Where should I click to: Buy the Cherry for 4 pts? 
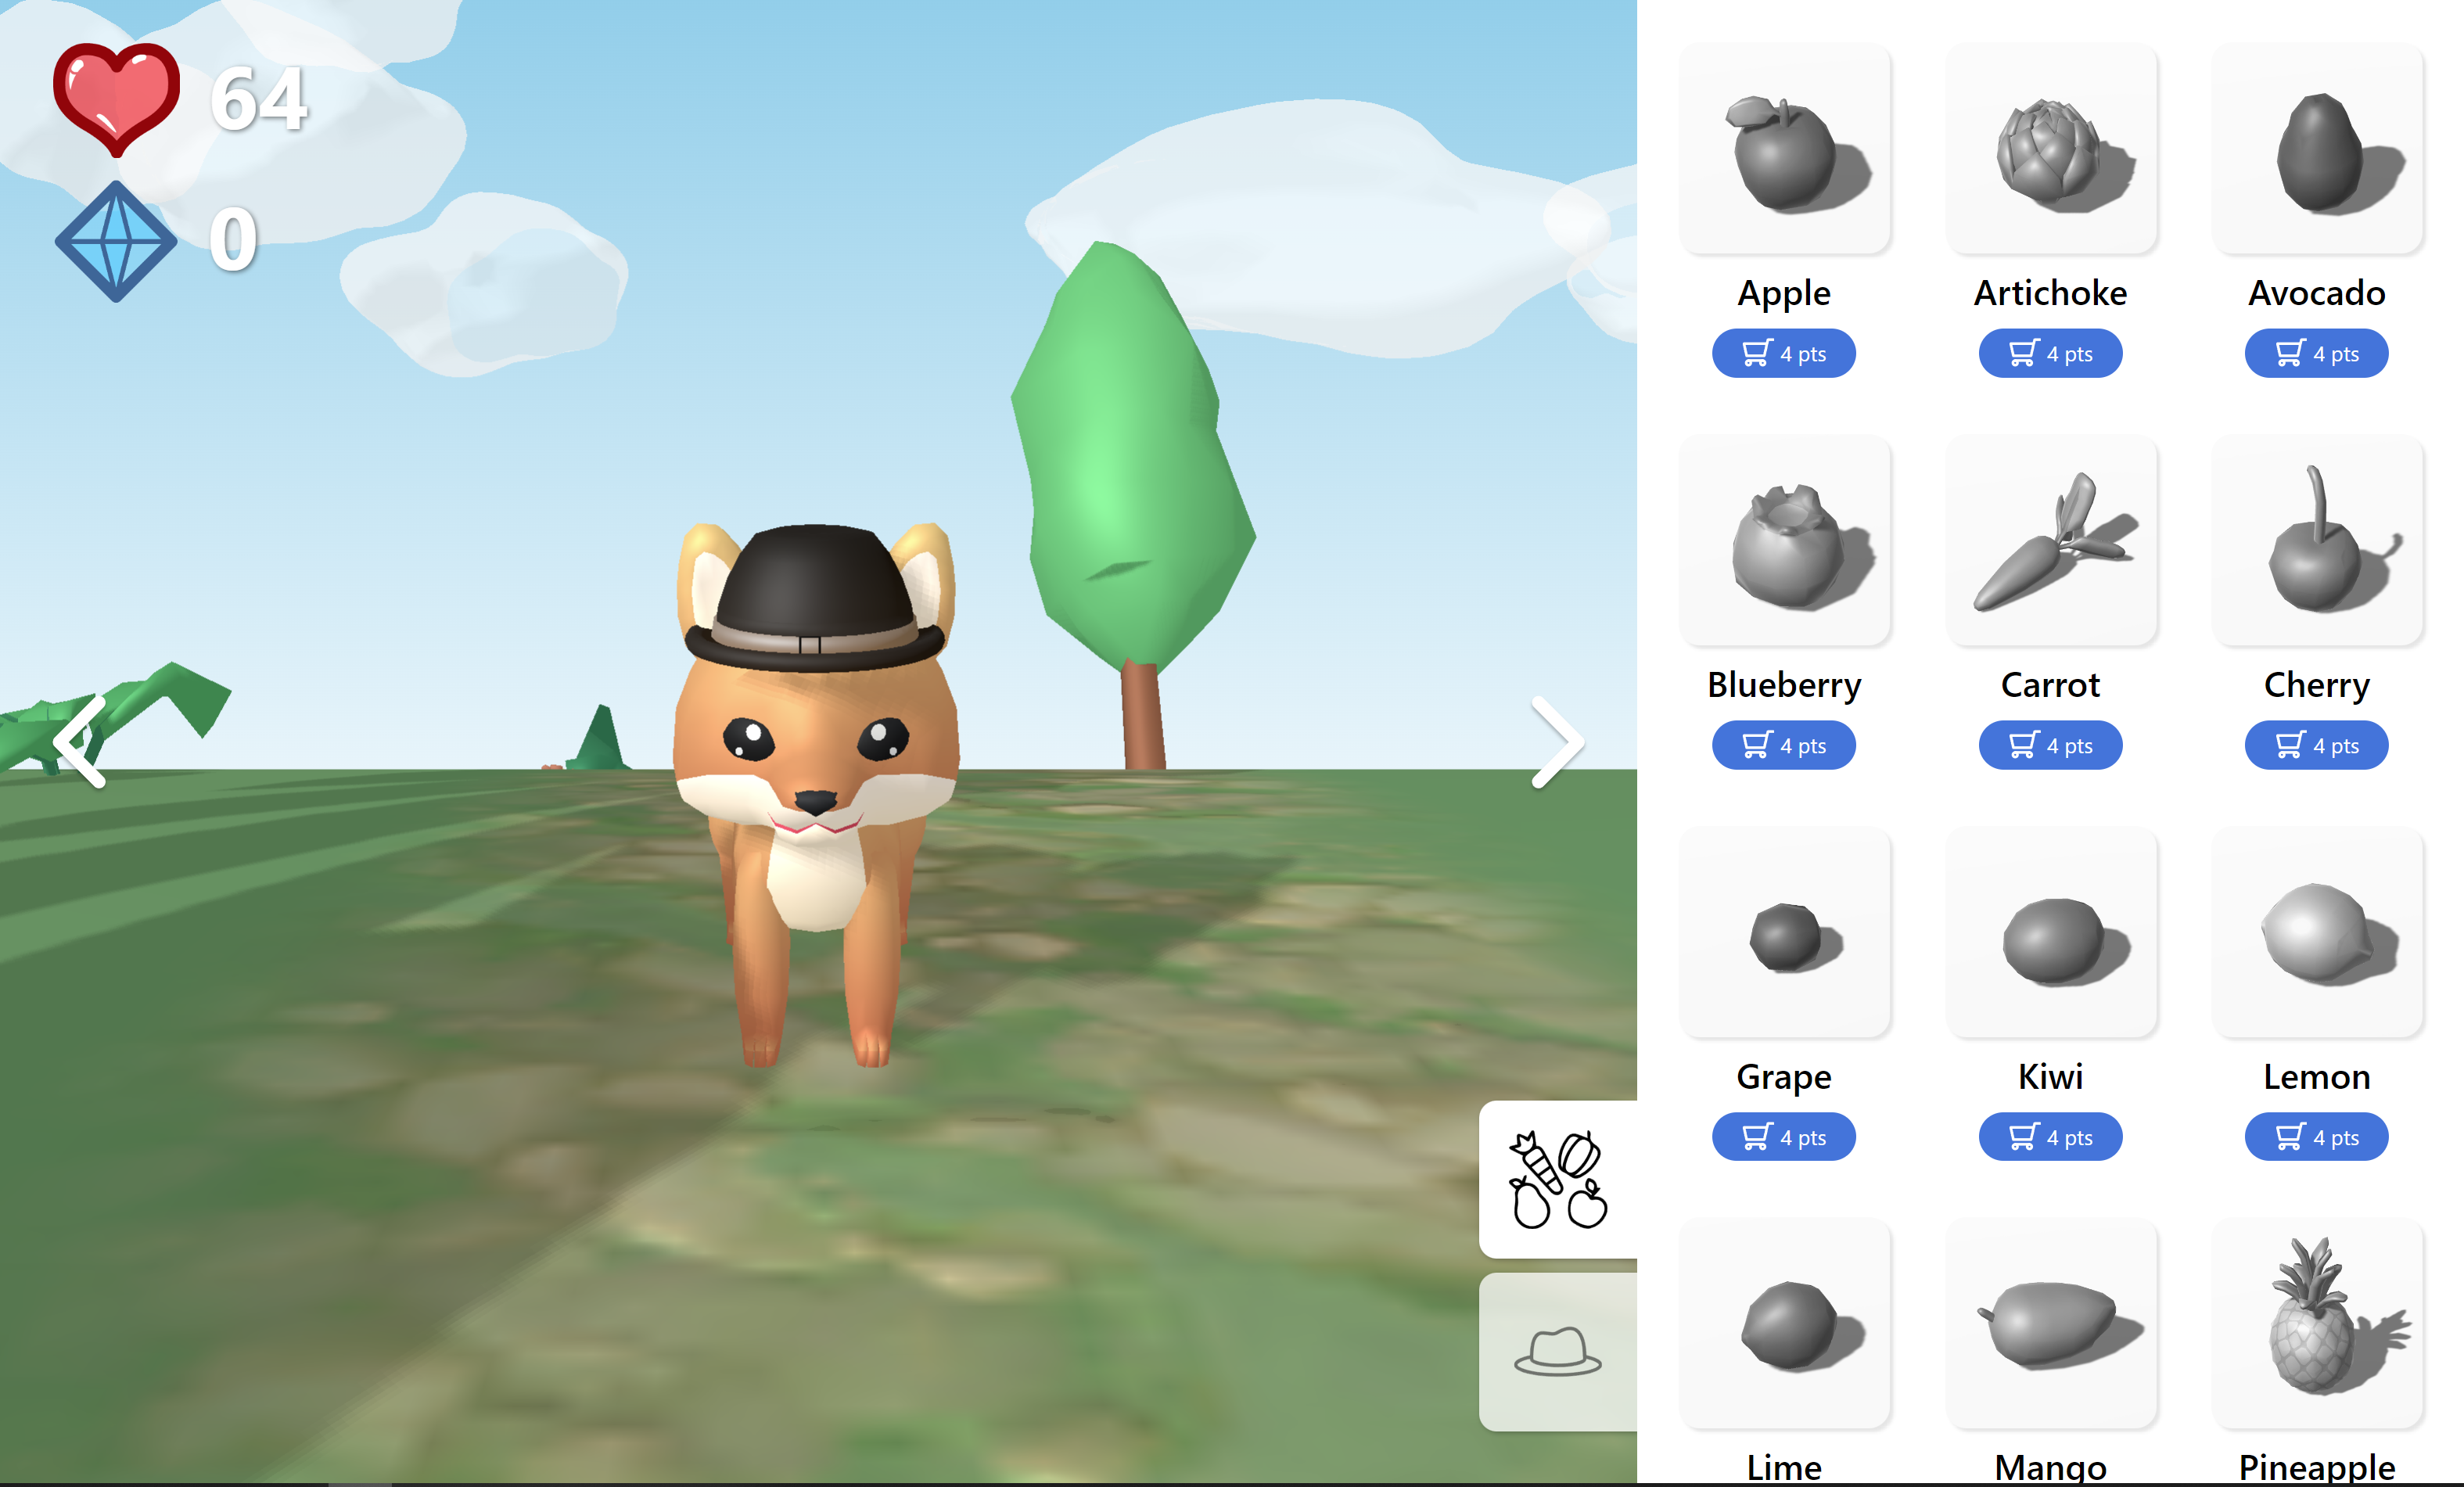click(x=2317, y=745)
